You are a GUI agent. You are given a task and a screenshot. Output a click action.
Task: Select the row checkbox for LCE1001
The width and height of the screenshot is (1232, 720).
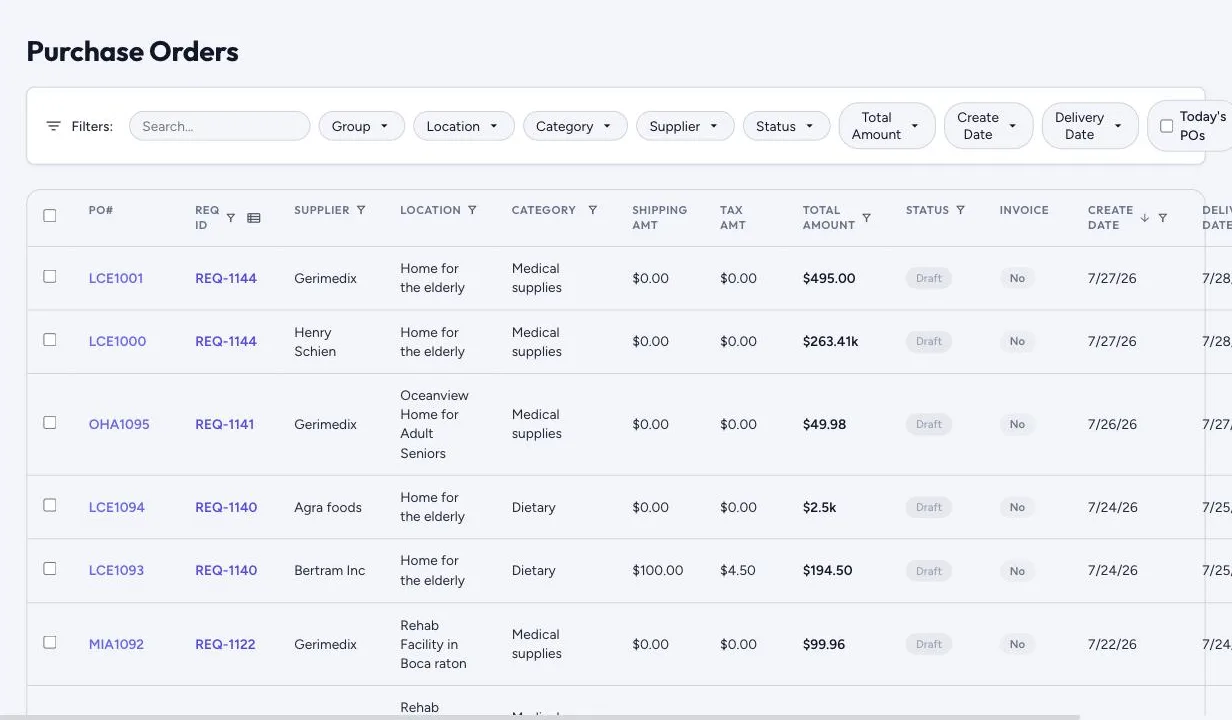tap(50, 277)
